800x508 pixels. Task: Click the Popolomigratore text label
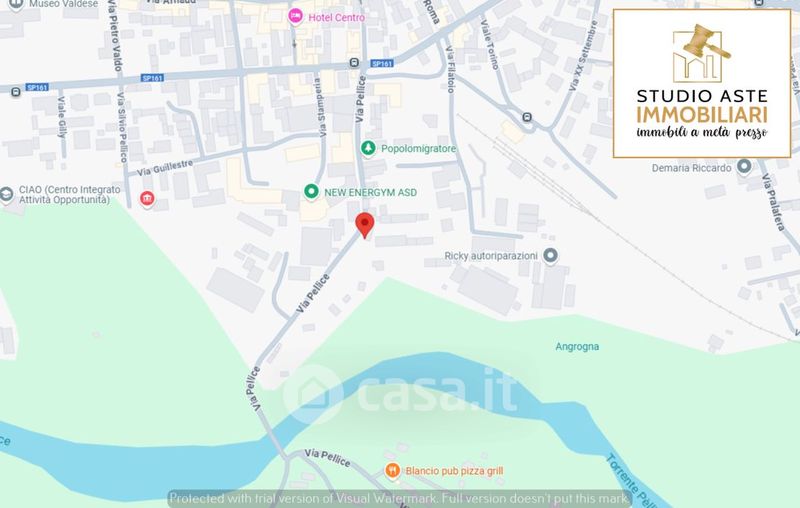pos(418,149)
